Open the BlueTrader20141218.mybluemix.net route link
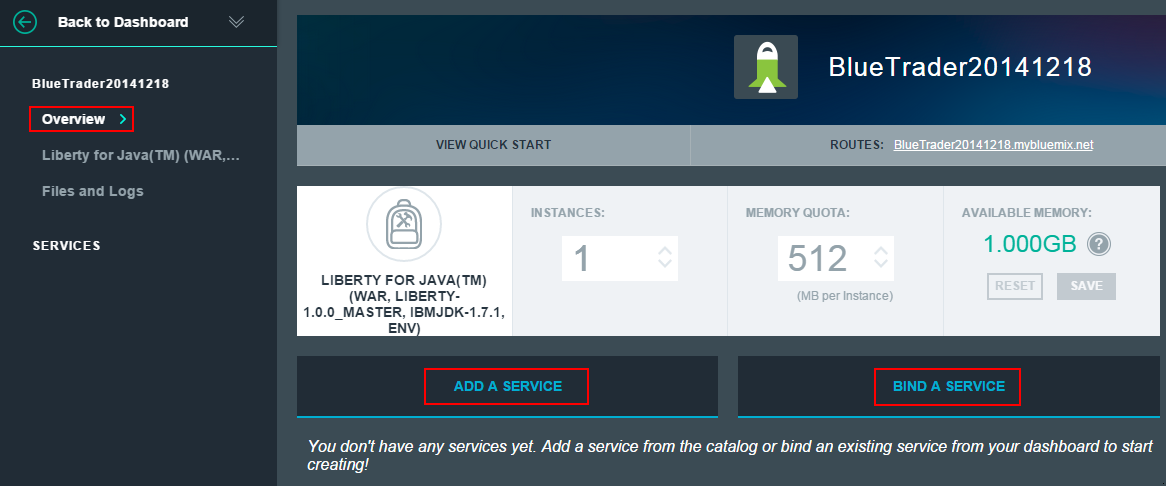This screenshot has width=1166, height=486. (993, 145)
